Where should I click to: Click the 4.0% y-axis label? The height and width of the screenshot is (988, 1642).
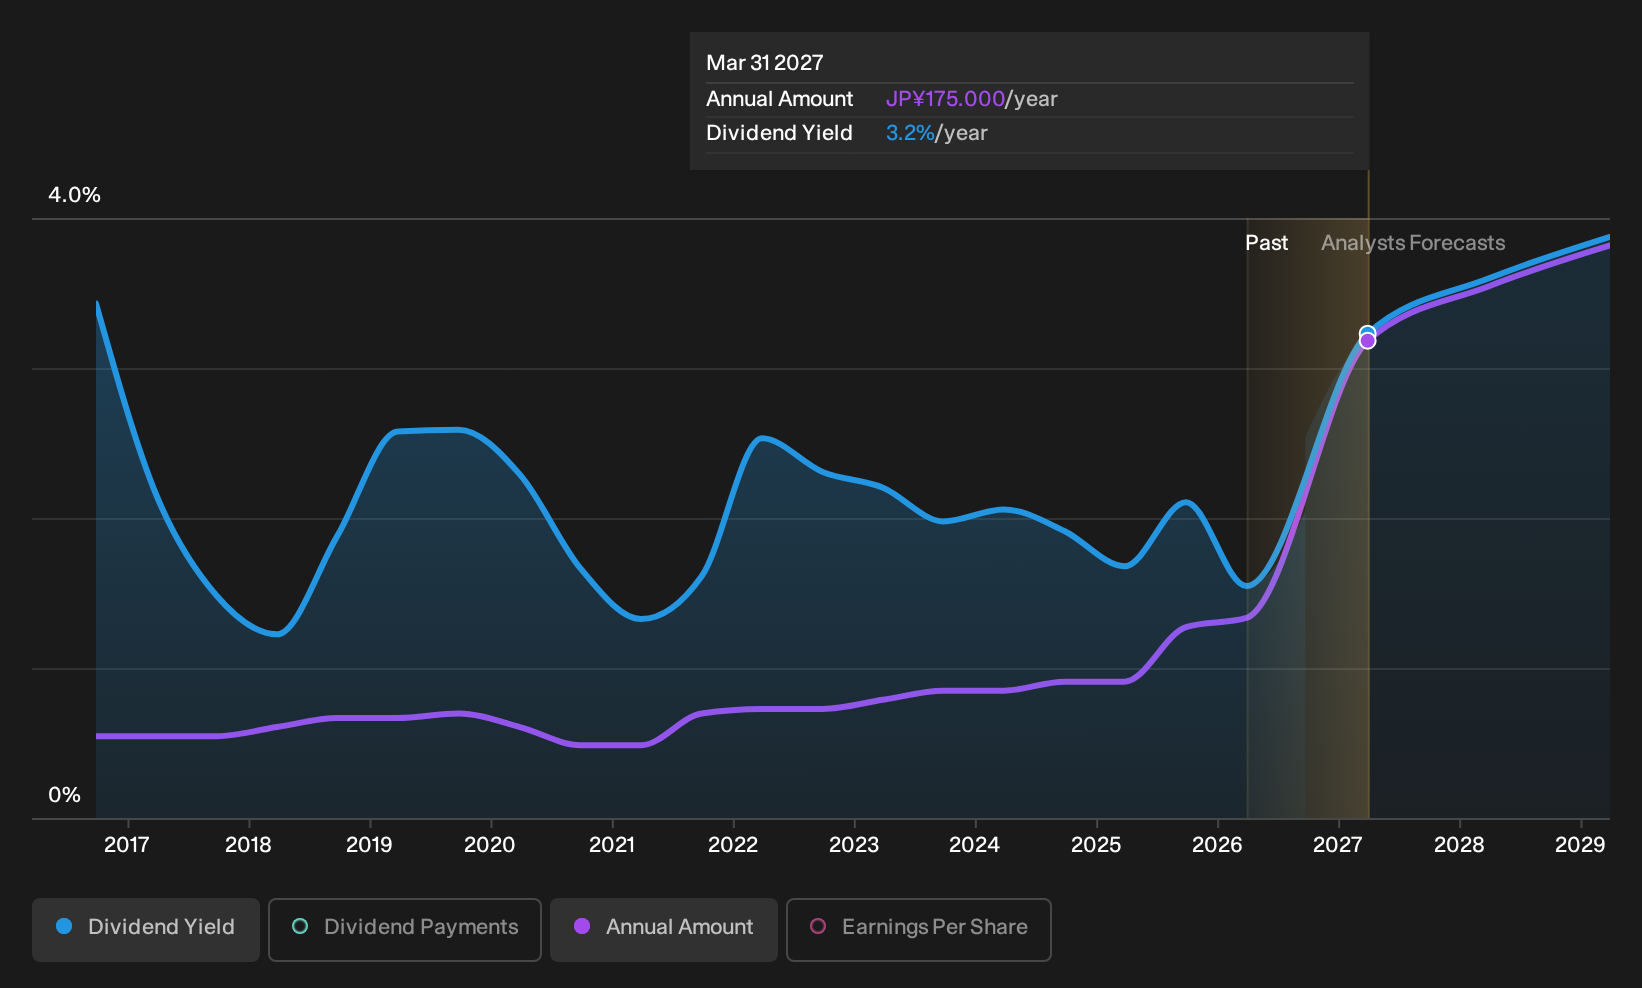click(x=75, y=195)
